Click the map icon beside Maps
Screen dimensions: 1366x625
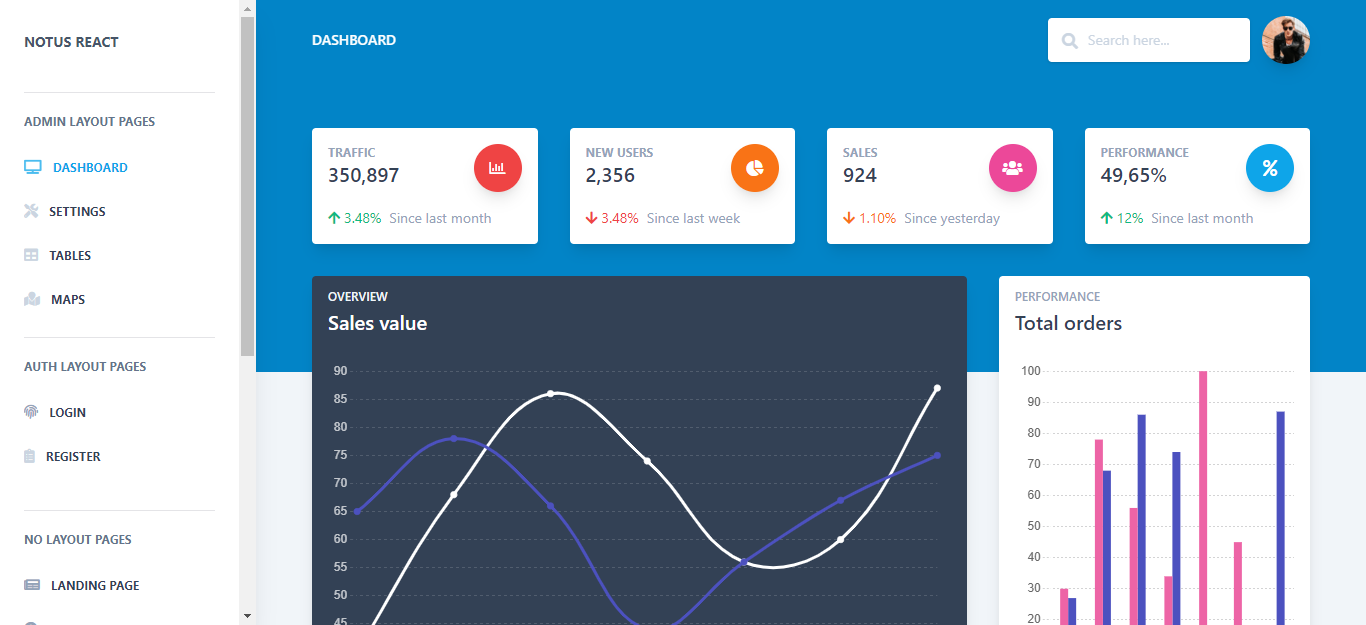32,299
